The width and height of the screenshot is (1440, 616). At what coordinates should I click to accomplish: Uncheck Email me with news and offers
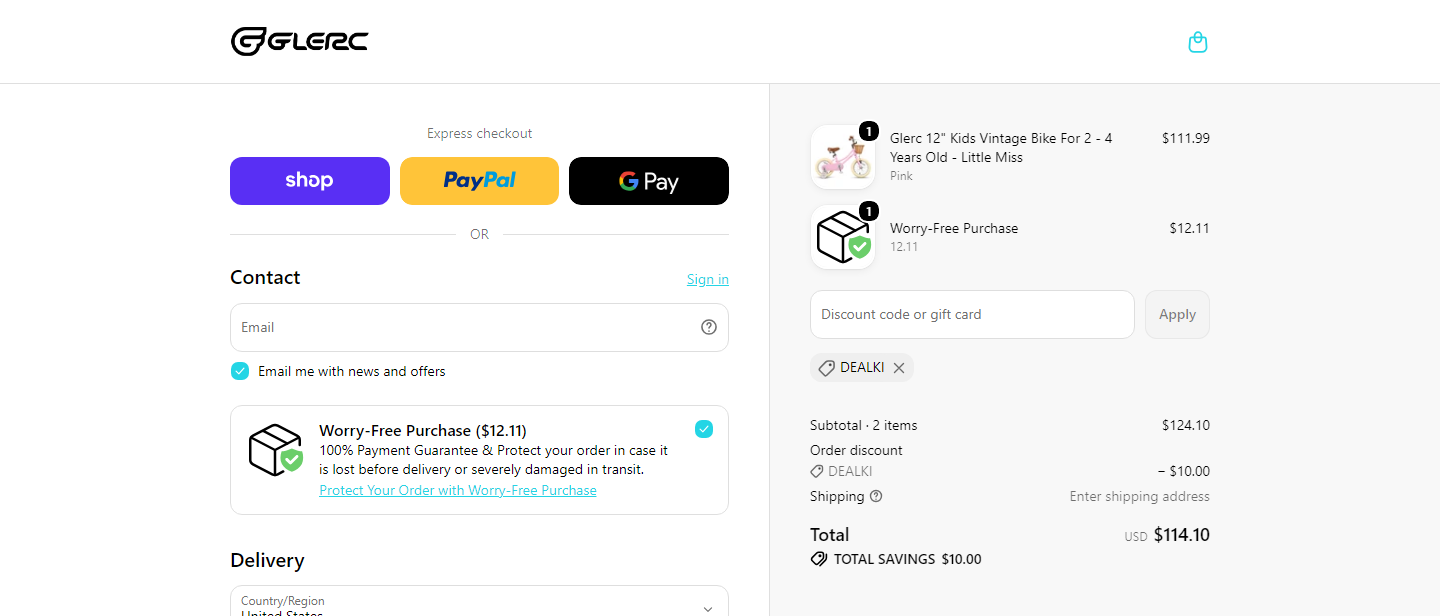(x=240, y=371)
